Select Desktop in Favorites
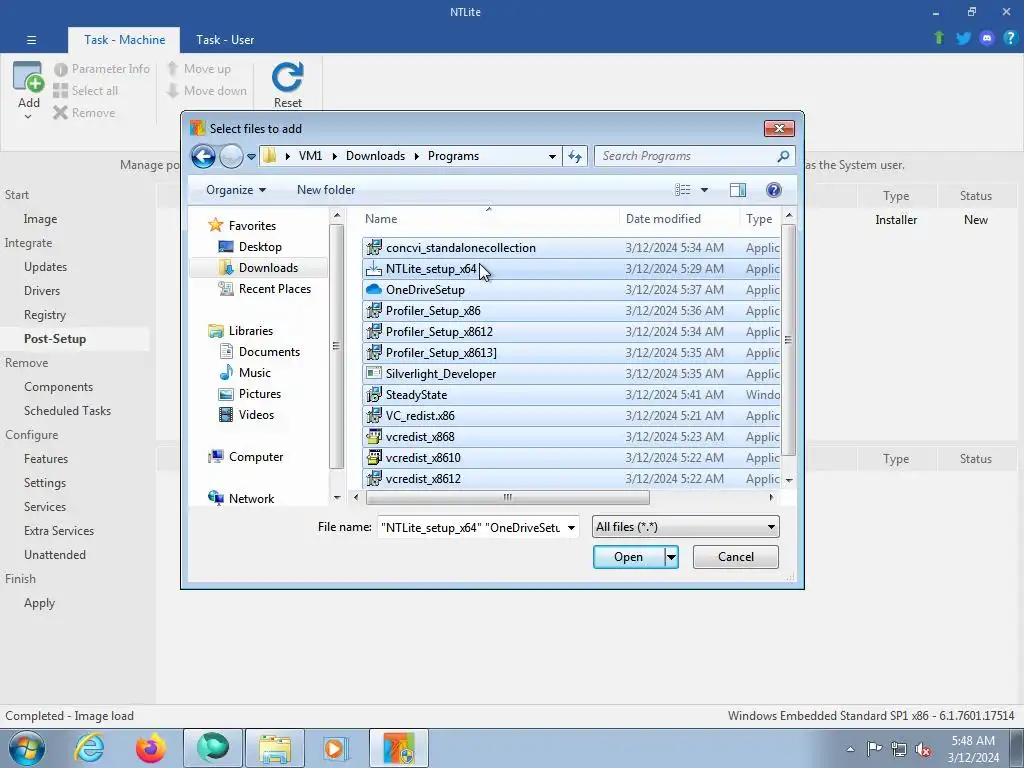Screen dimensions: 1024x768 pos(260,247)
